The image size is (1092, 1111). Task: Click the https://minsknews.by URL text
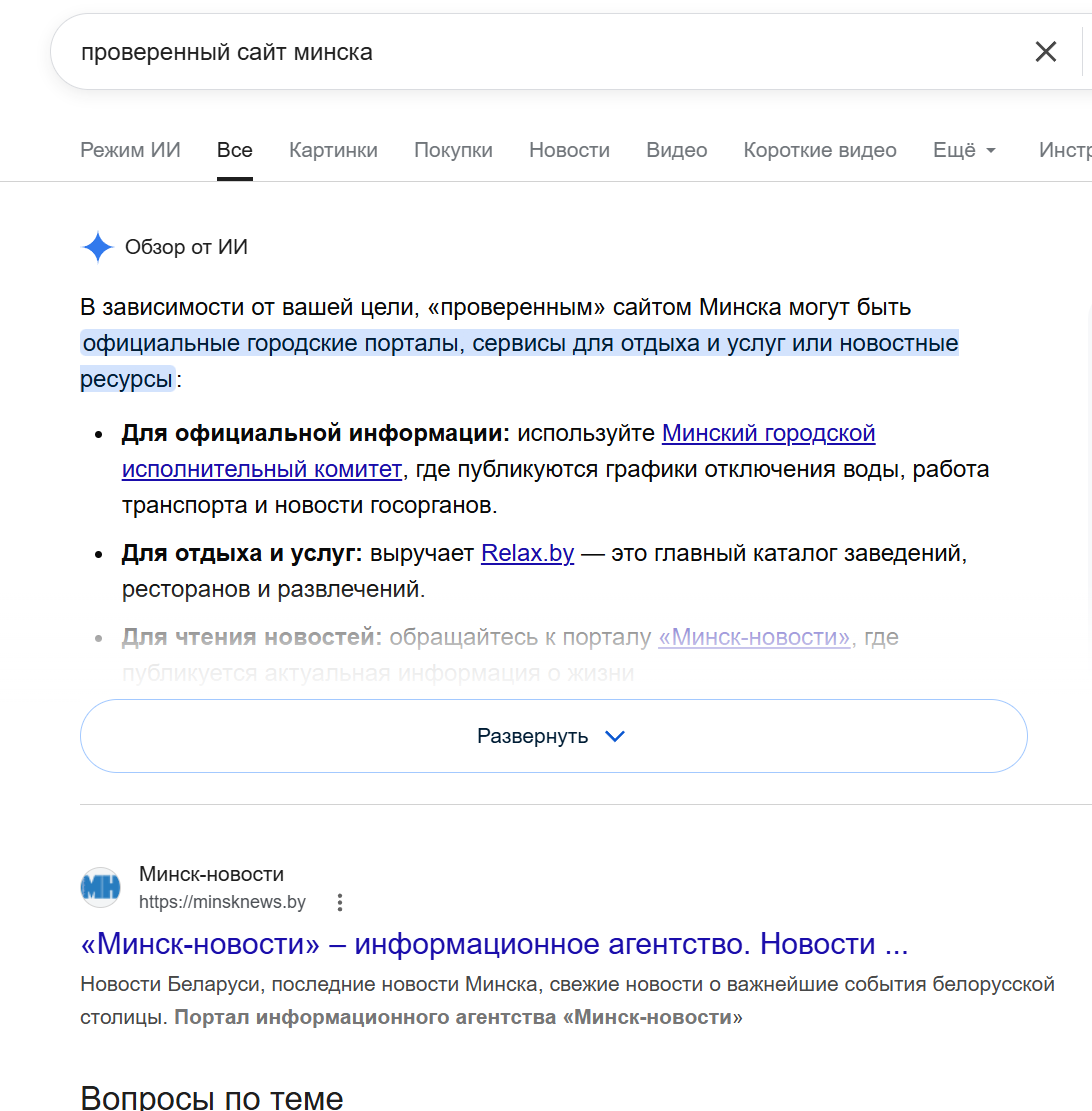[x=223, y=902]
